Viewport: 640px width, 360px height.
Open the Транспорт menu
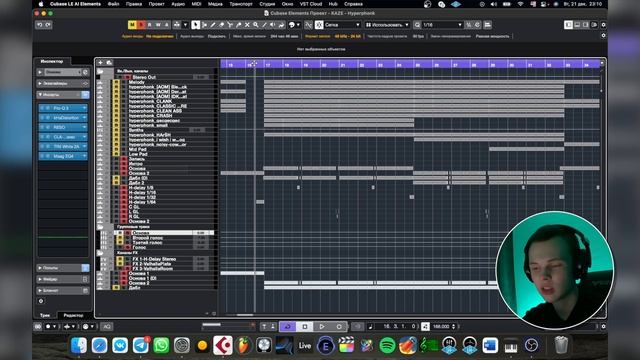pyautogui.click(x=241, y=4)
